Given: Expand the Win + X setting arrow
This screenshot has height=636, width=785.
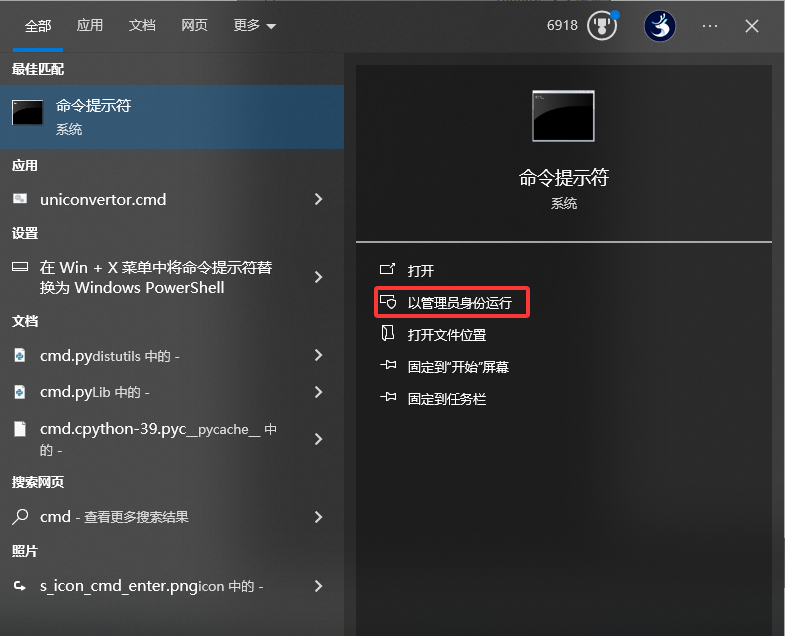Looking at the screenshot, I should (x=318, y=277).
